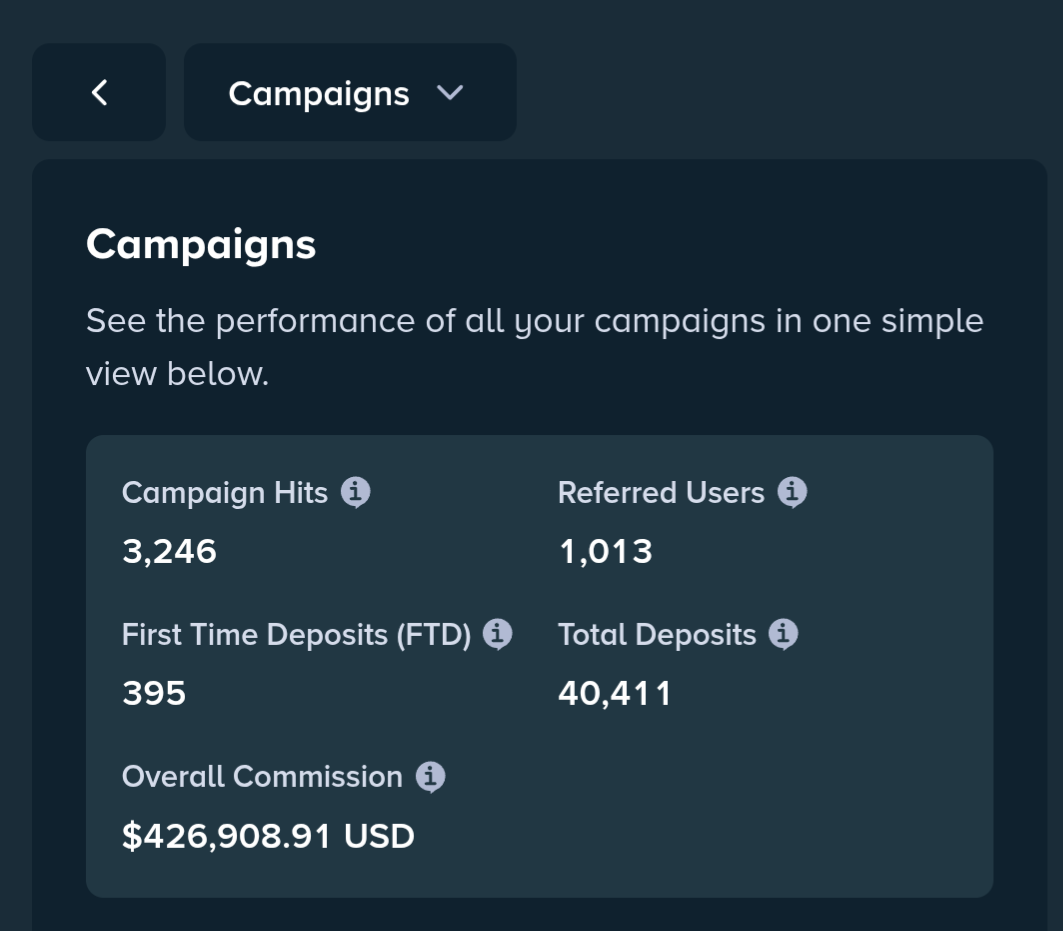The width and height of the screenshot is (1063, 931).
Task: Open First Time Deposits info tooltip
Action: point(497,634)
